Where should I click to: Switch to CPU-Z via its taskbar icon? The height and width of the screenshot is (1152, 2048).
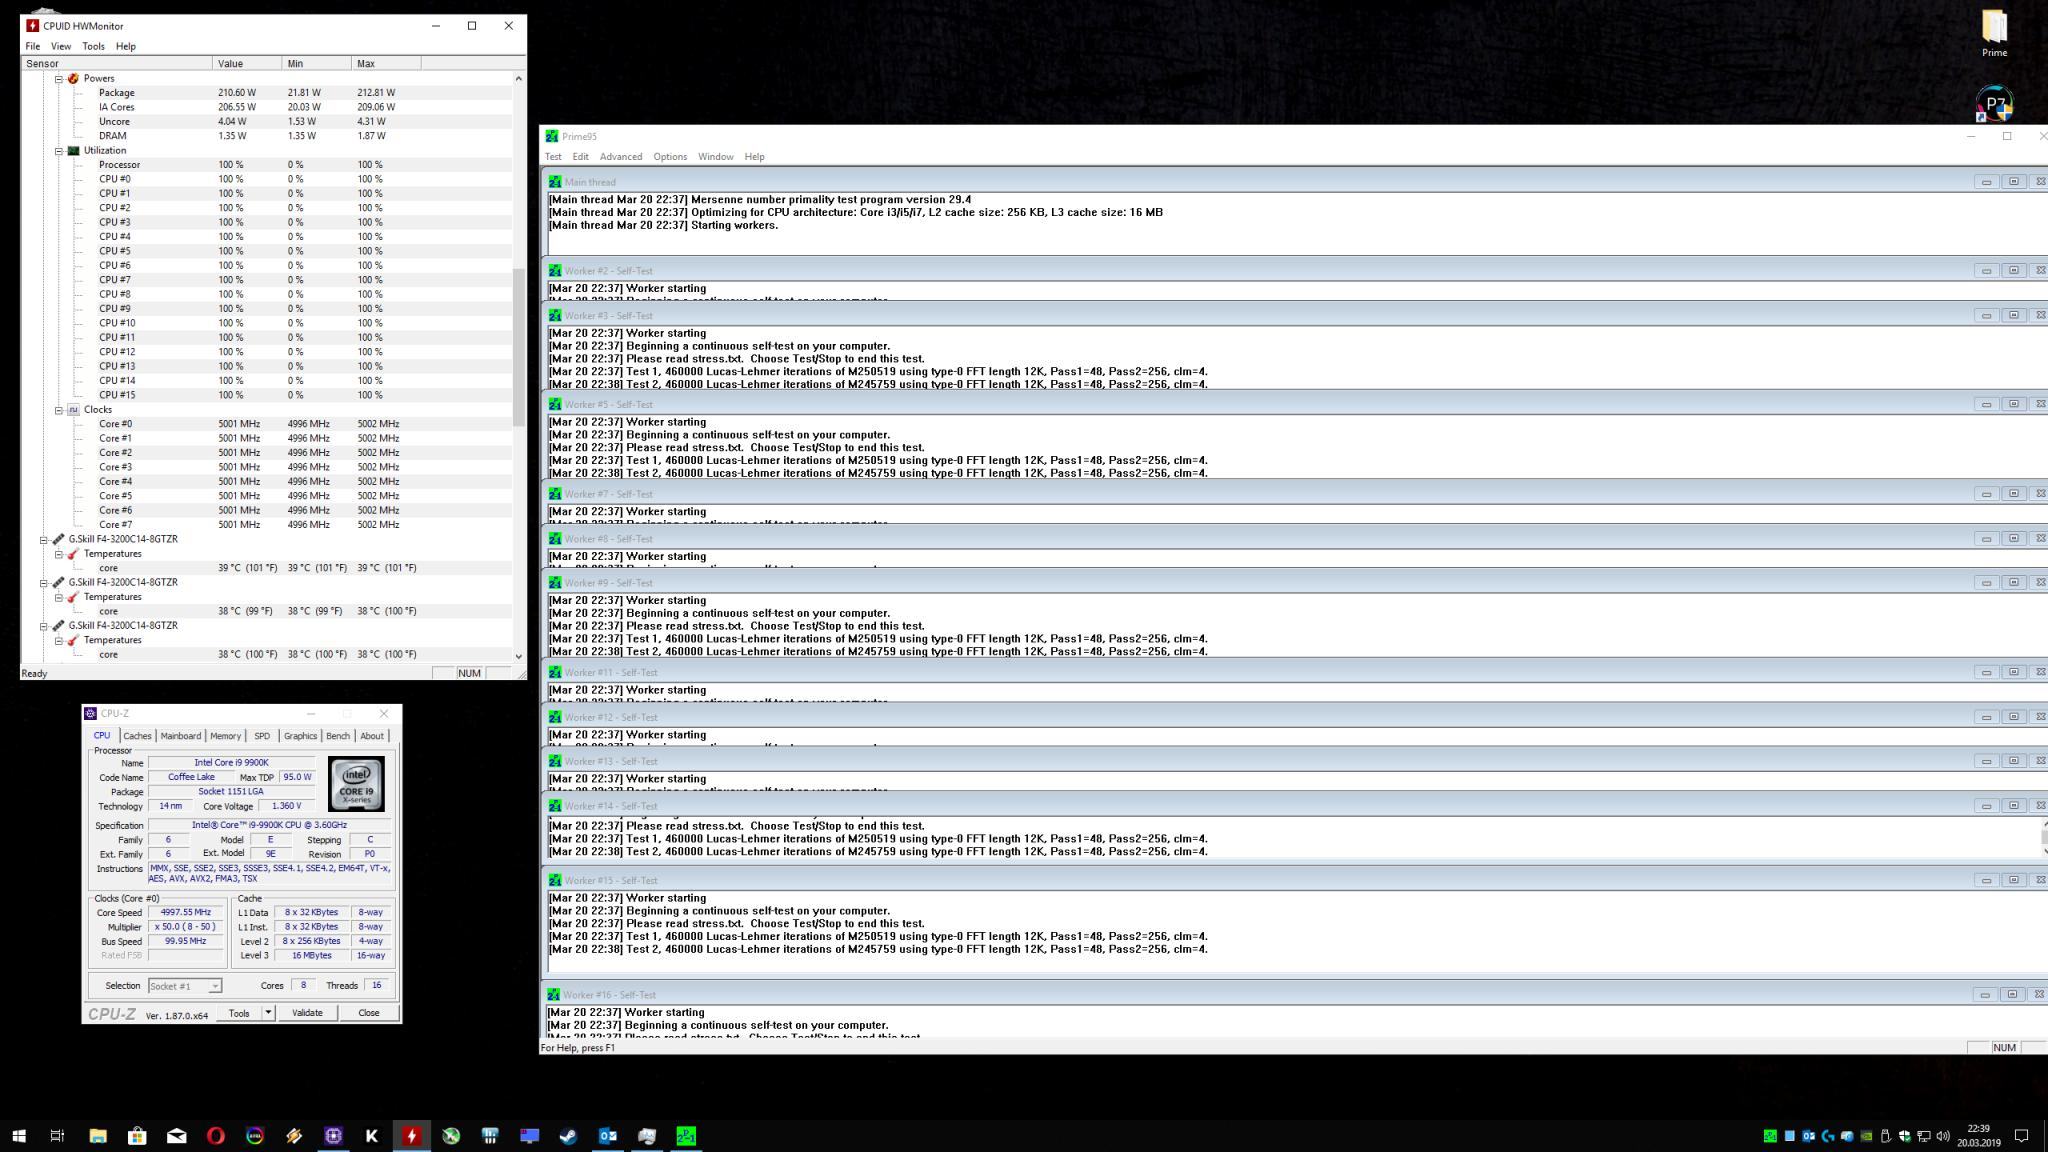click(333, 1135)
